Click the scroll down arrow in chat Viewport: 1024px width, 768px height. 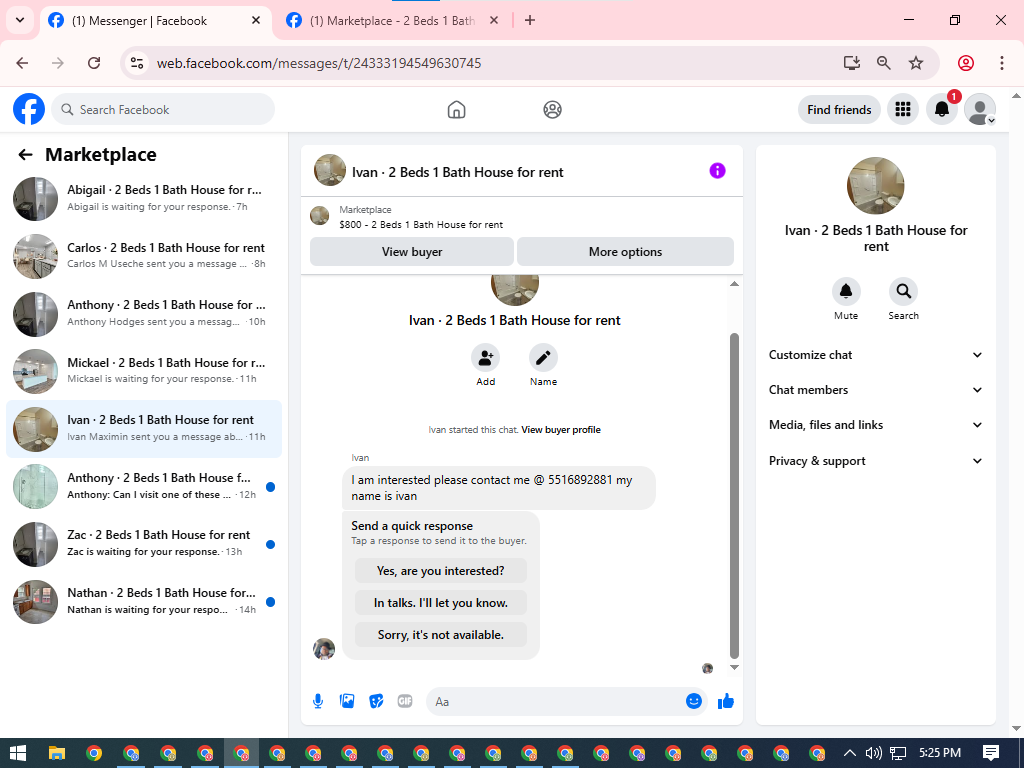click(x=734, y=667)
